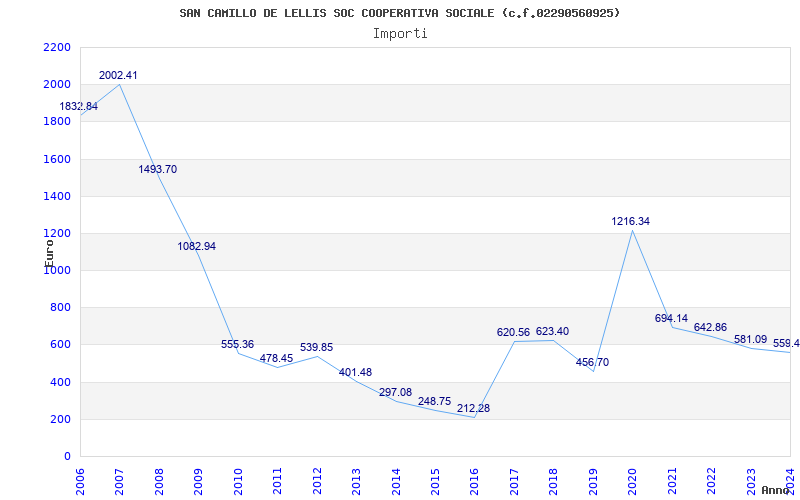Click the 2200 y-axis tick value

(x=57, y=48)
